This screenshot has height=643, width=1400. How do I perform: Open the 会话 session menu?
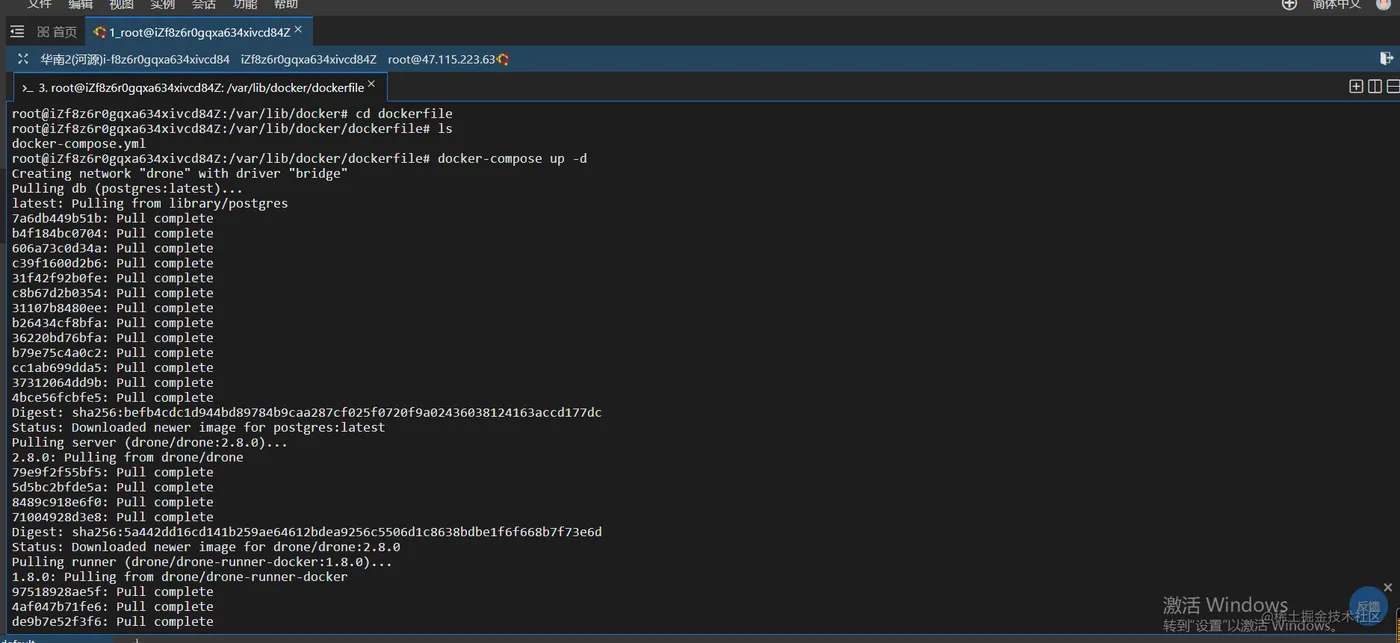point(204,4)
